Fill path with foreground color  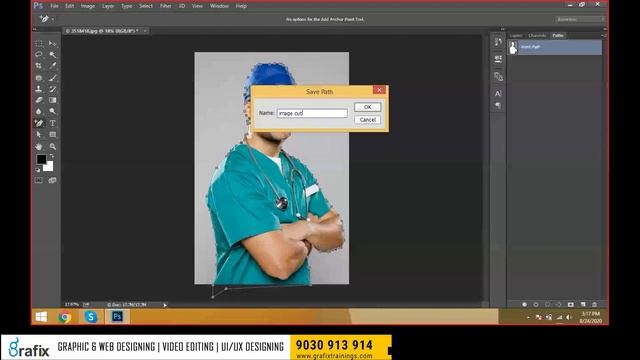pyautogui.click(x=524, y=304)
